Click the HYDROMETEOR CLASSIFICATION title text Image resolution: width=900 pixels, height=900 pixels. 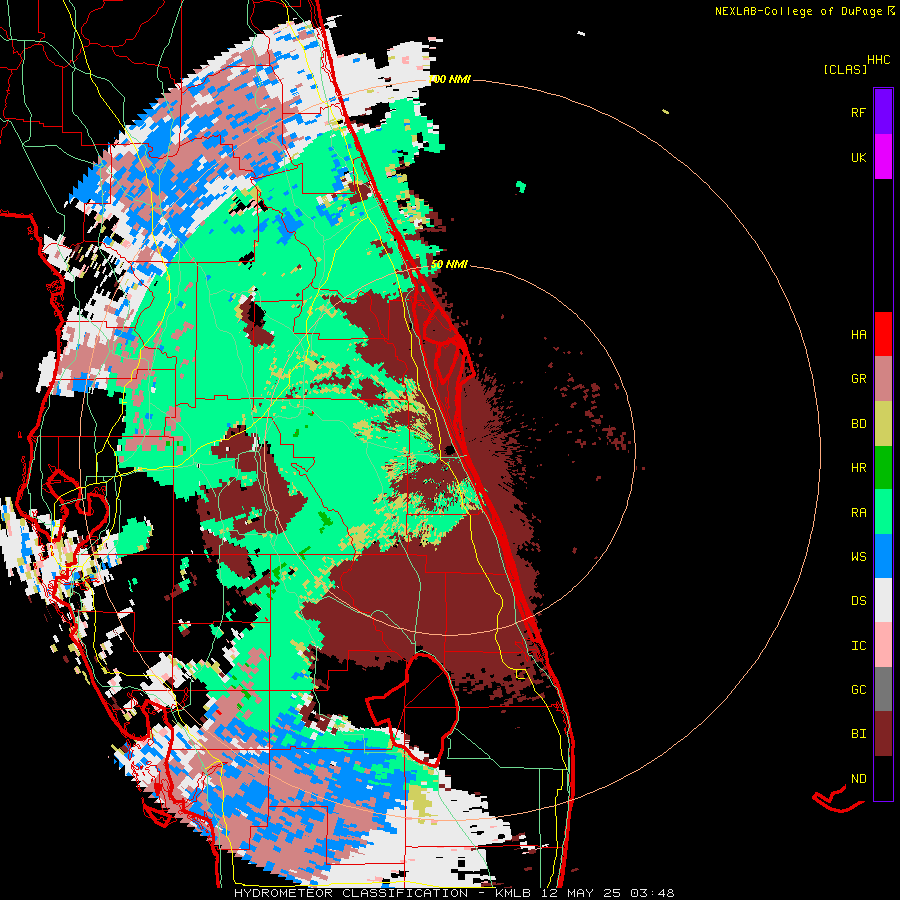point(351,893)
